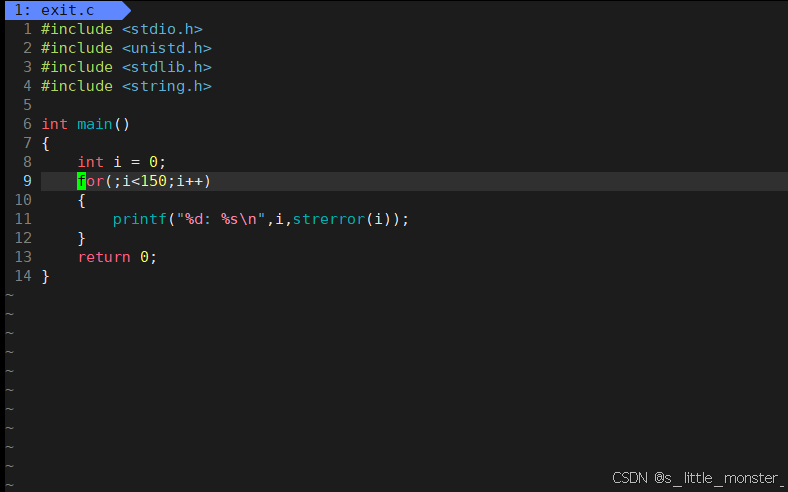Click the strerror function call

pos(329,219)
